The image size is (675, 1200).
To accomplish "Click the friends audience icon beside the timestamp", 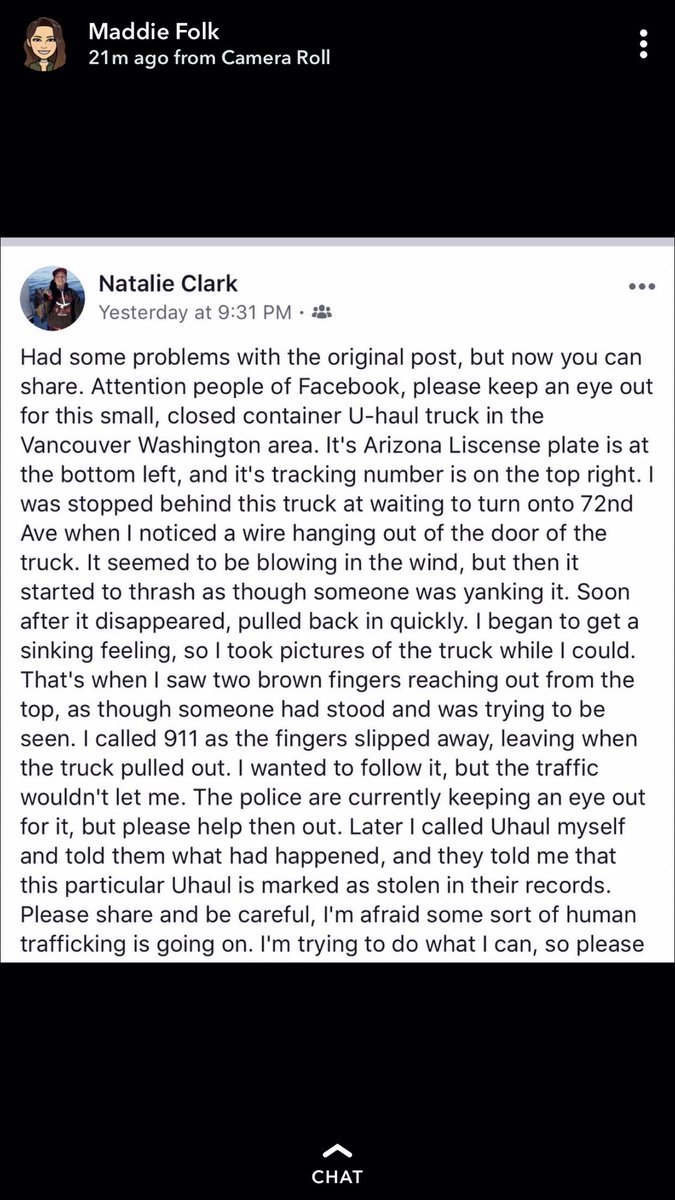I will pyautogui.click(x=322, y=312).
